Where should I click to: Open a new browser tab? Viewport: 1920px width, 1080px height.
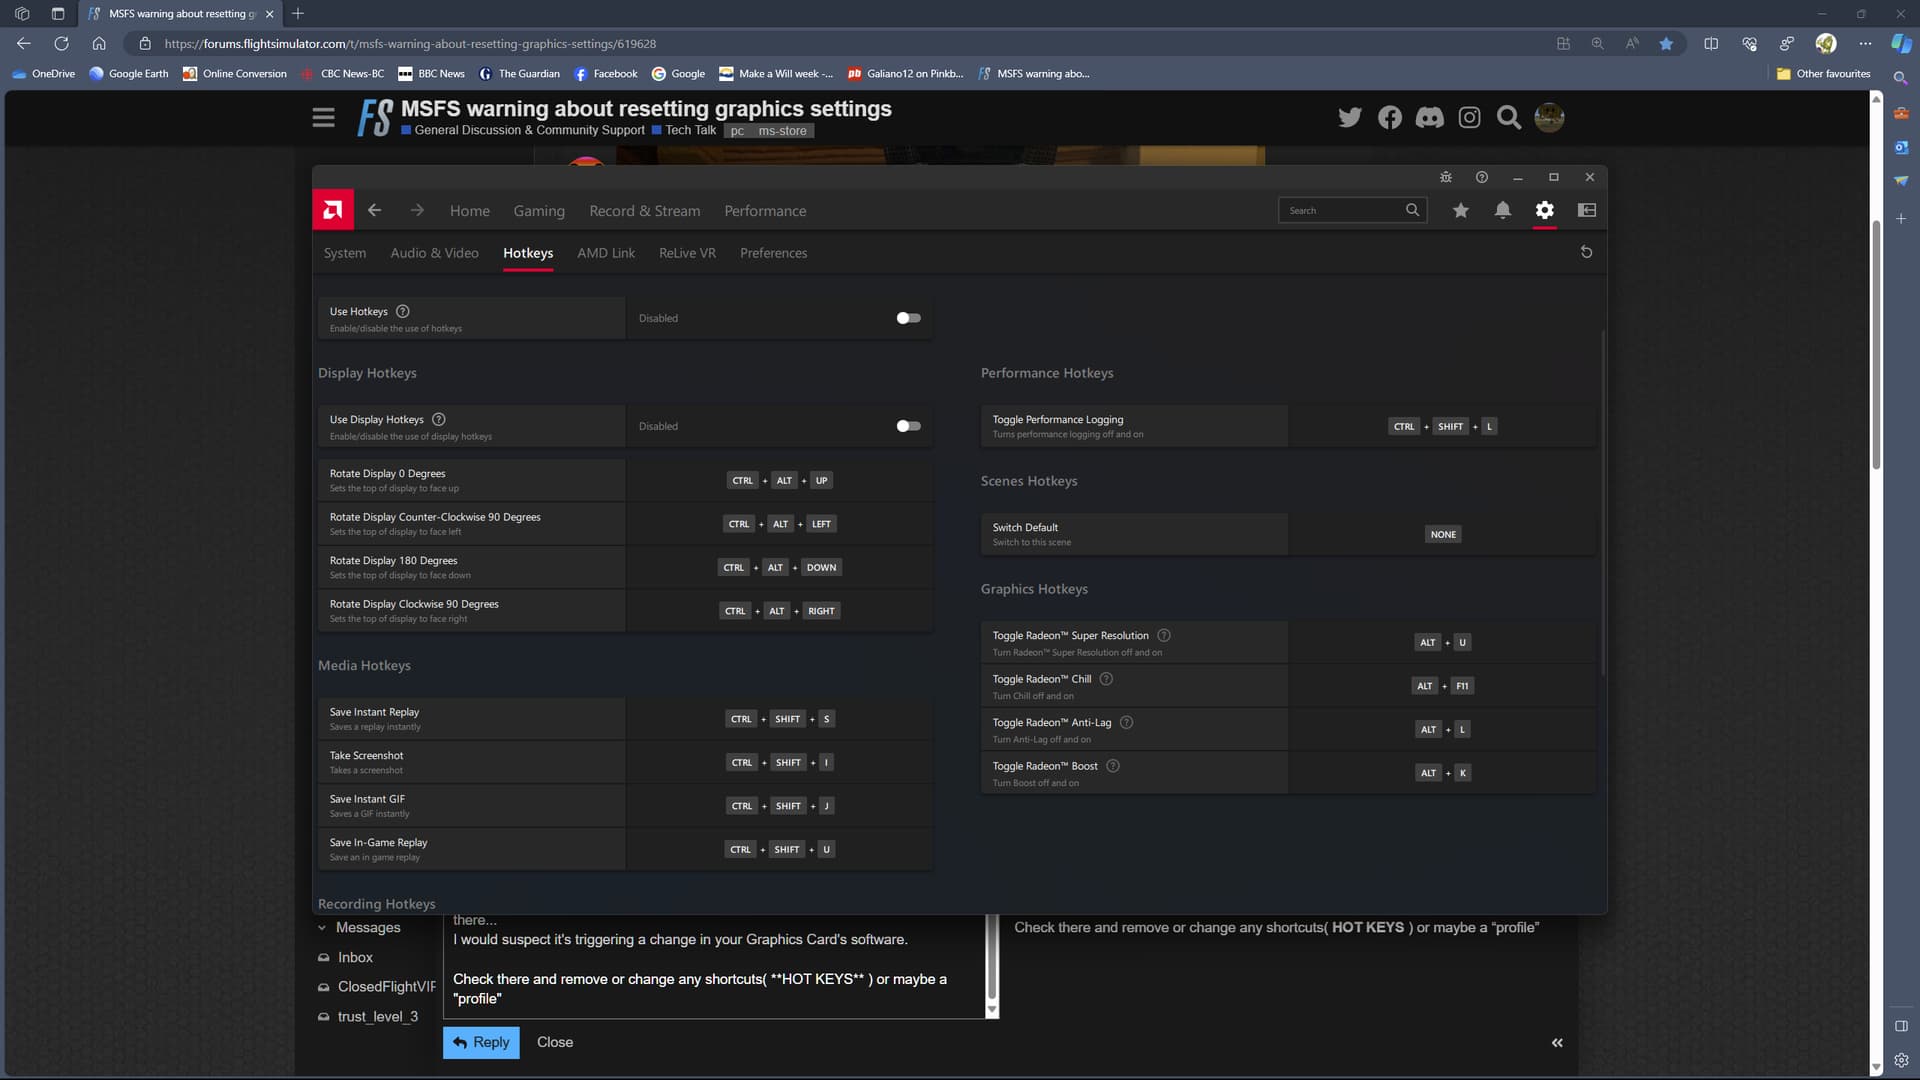point(298,13)
